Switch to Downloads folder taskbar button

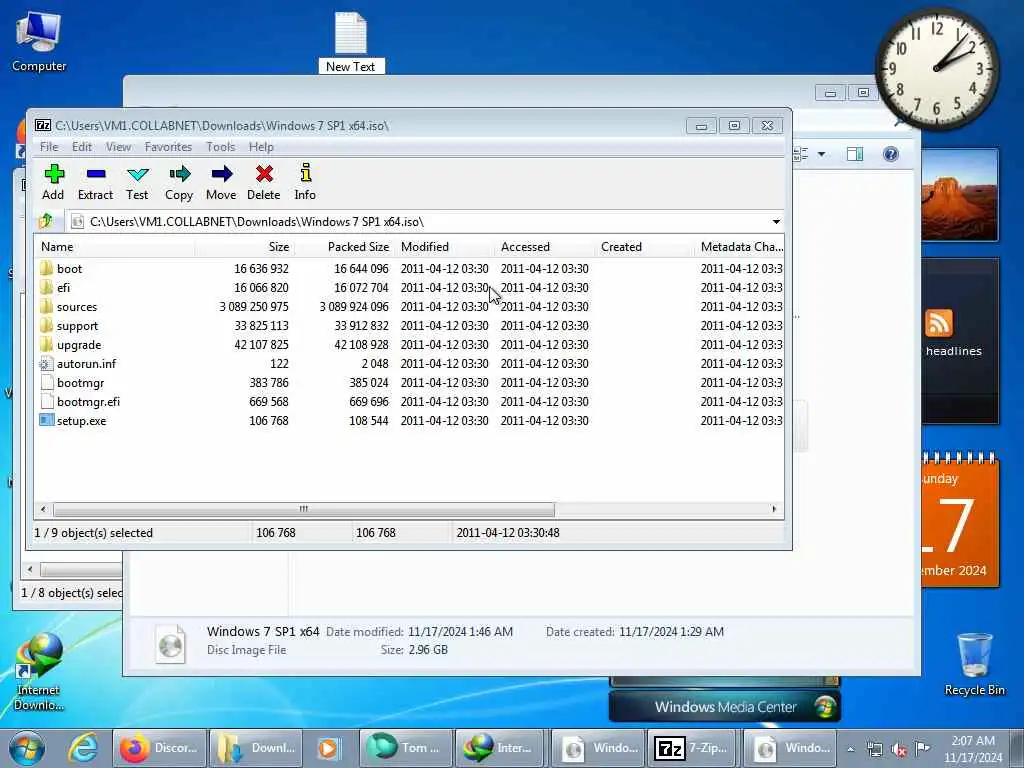pyautogui.click(x=256, y=748)
